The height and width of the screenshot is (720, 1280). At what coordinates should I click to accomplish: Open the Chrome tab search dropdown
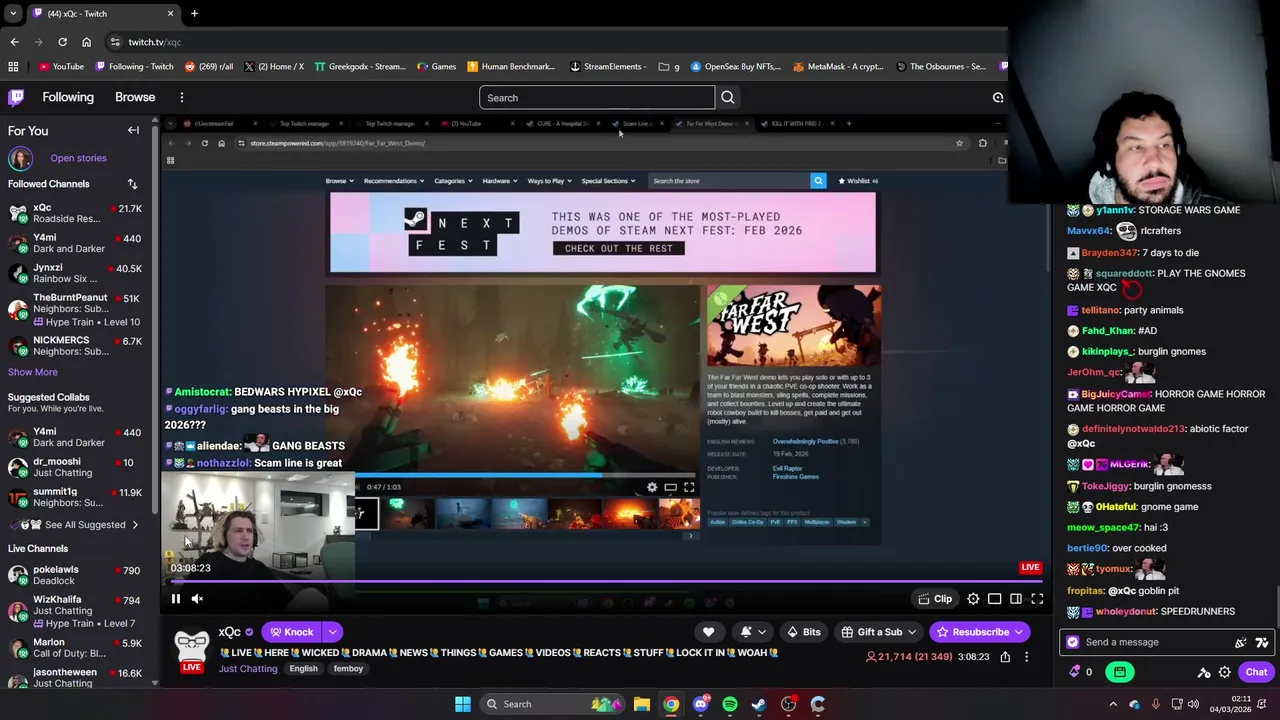(13, 13)
